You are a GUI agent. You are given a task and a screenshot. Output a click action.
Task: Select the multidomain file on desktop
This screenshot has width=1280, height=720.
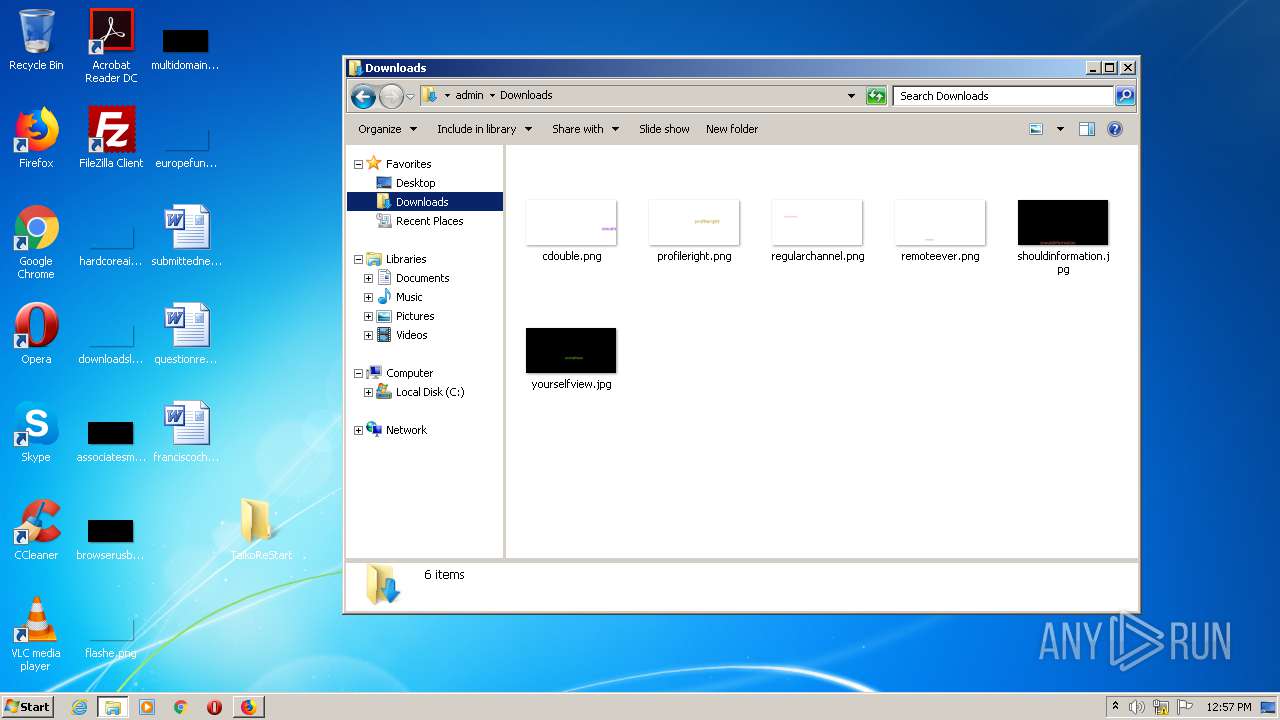tap(186, 48)
